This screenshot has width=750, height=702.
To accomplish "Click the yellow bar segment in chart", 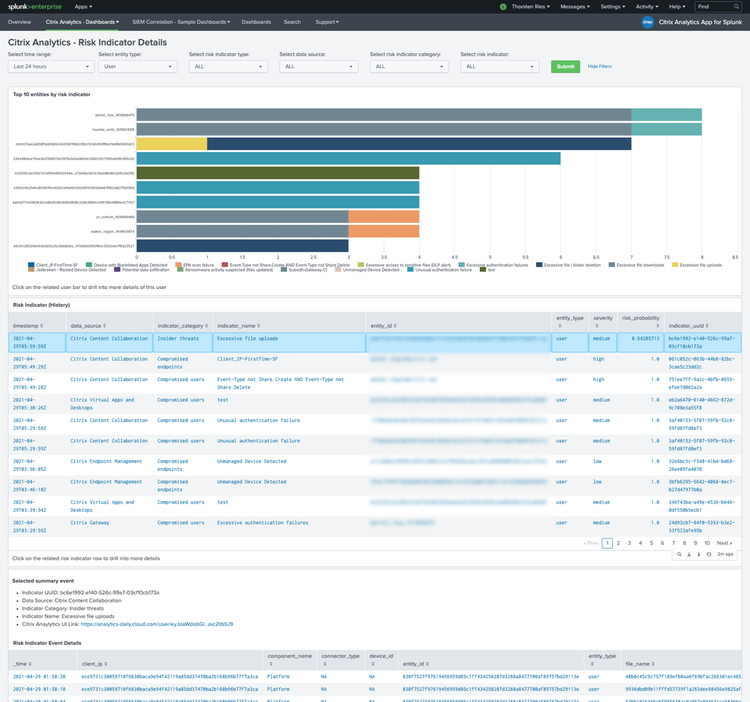I will (172, 144).
